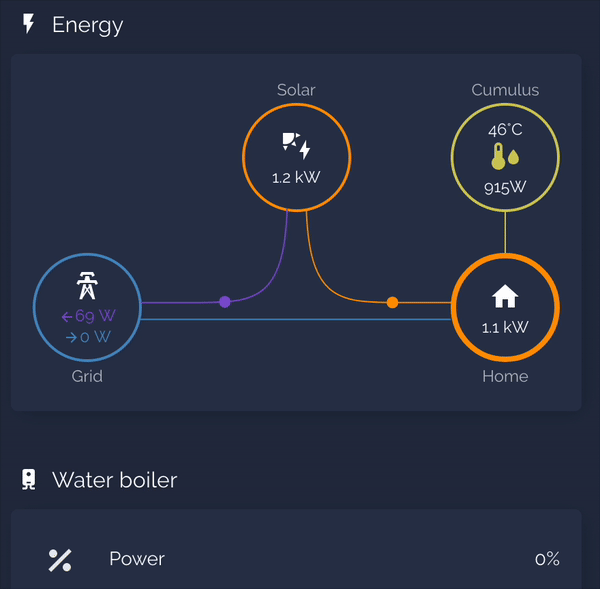The image size is (600, 589).
Task: Click the orange flow dot toward Home
Action: [x=392, y=301]
